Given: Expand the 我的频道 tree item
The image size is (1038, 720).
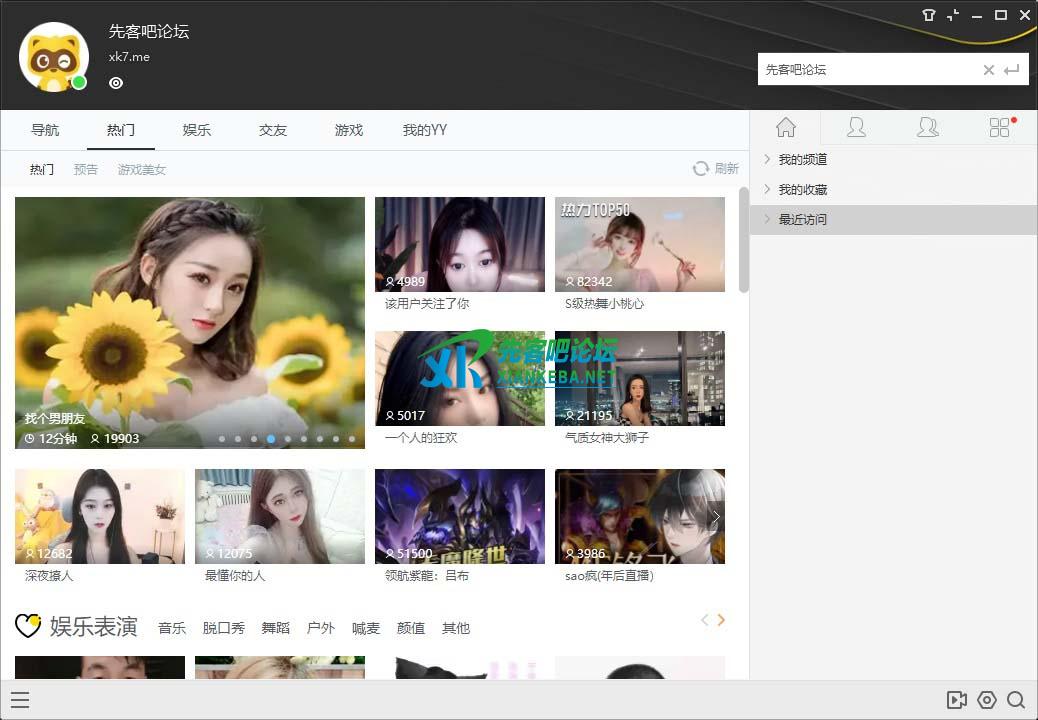Looking at the screenshot, I should [802, 159].
